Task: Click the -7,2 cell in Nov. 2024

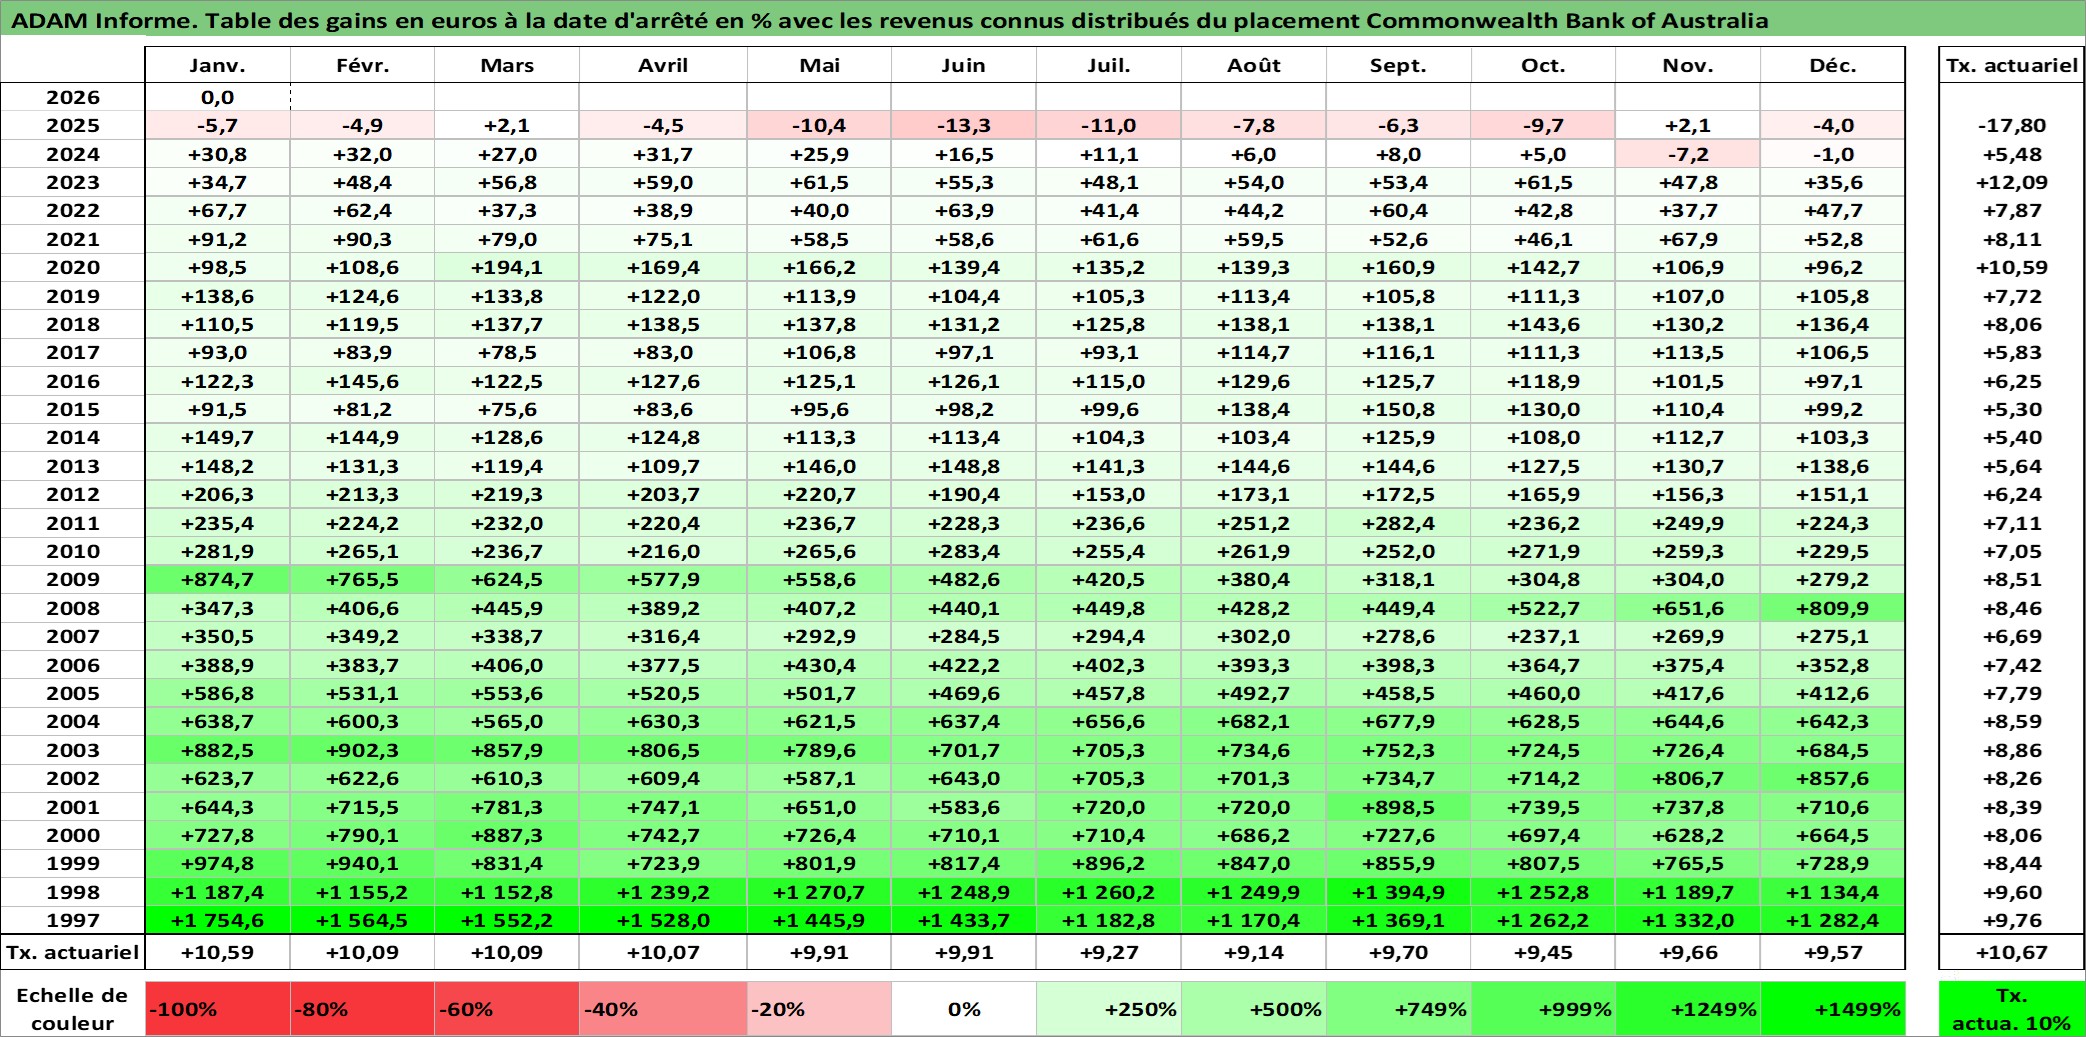Action: [x=1688, y=154]
